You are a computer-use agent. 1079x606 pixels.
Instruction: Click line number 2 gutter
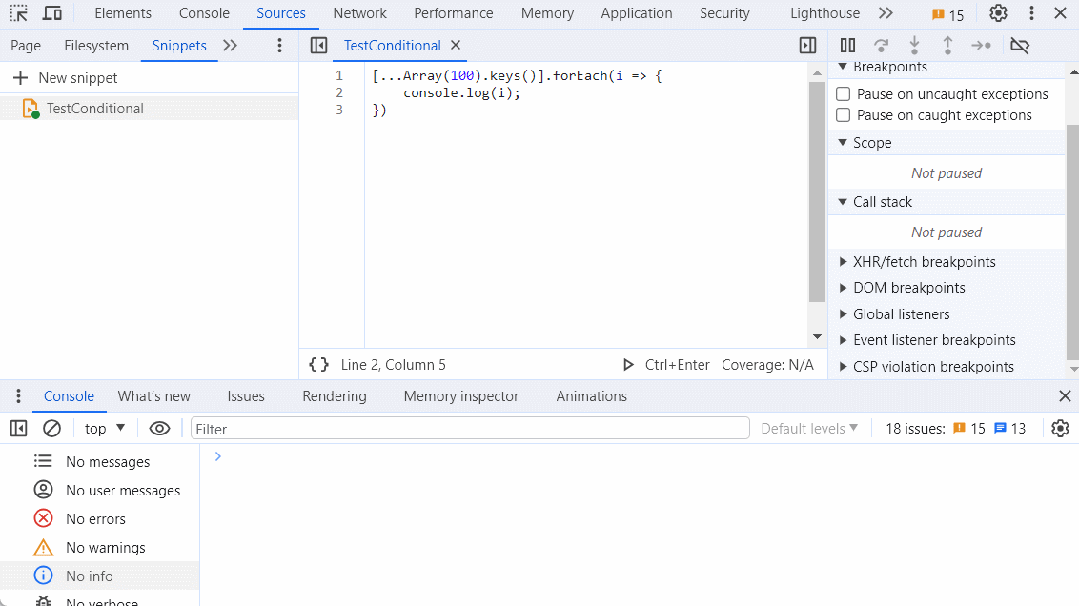click(x=339, y=92)
